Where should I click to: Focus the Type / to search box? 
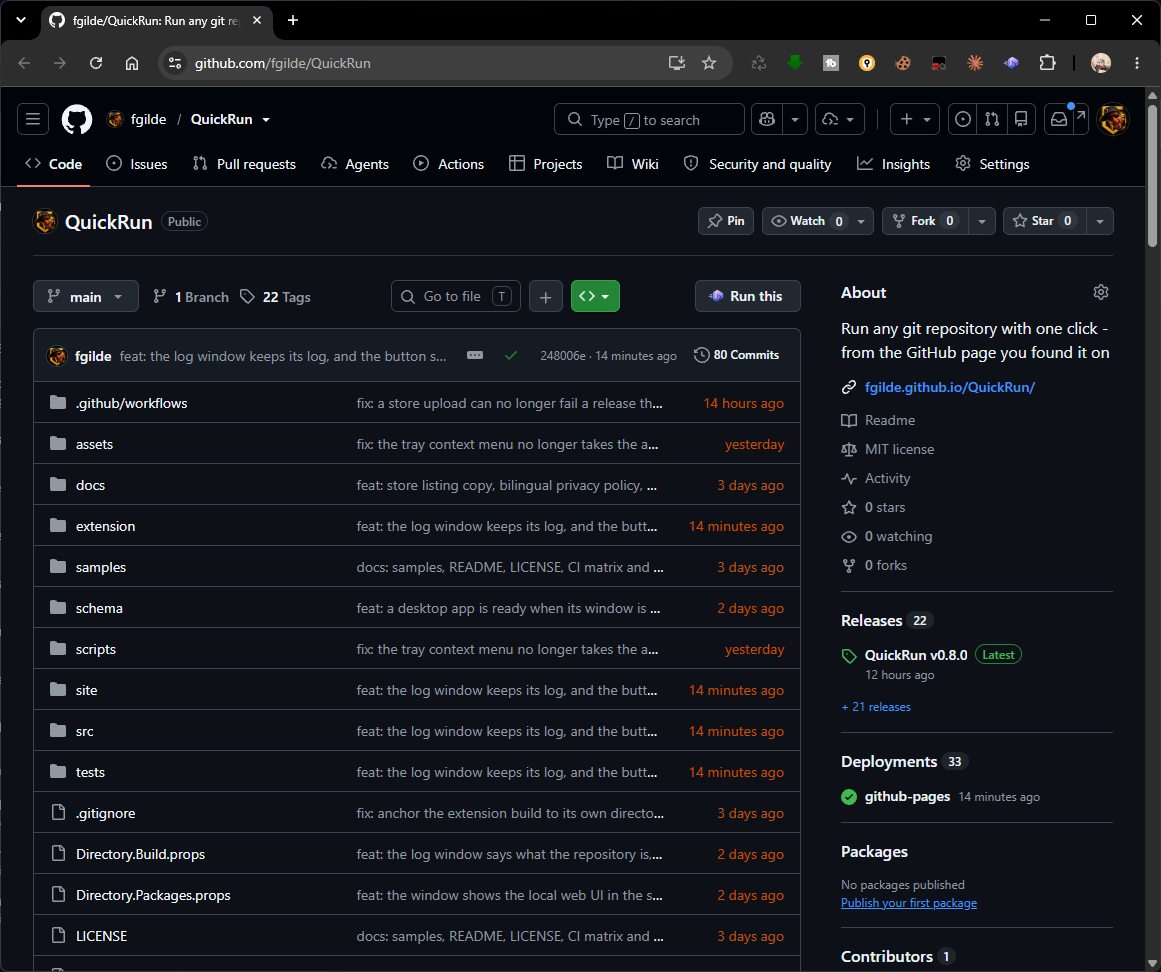click(x=649, y=119)
